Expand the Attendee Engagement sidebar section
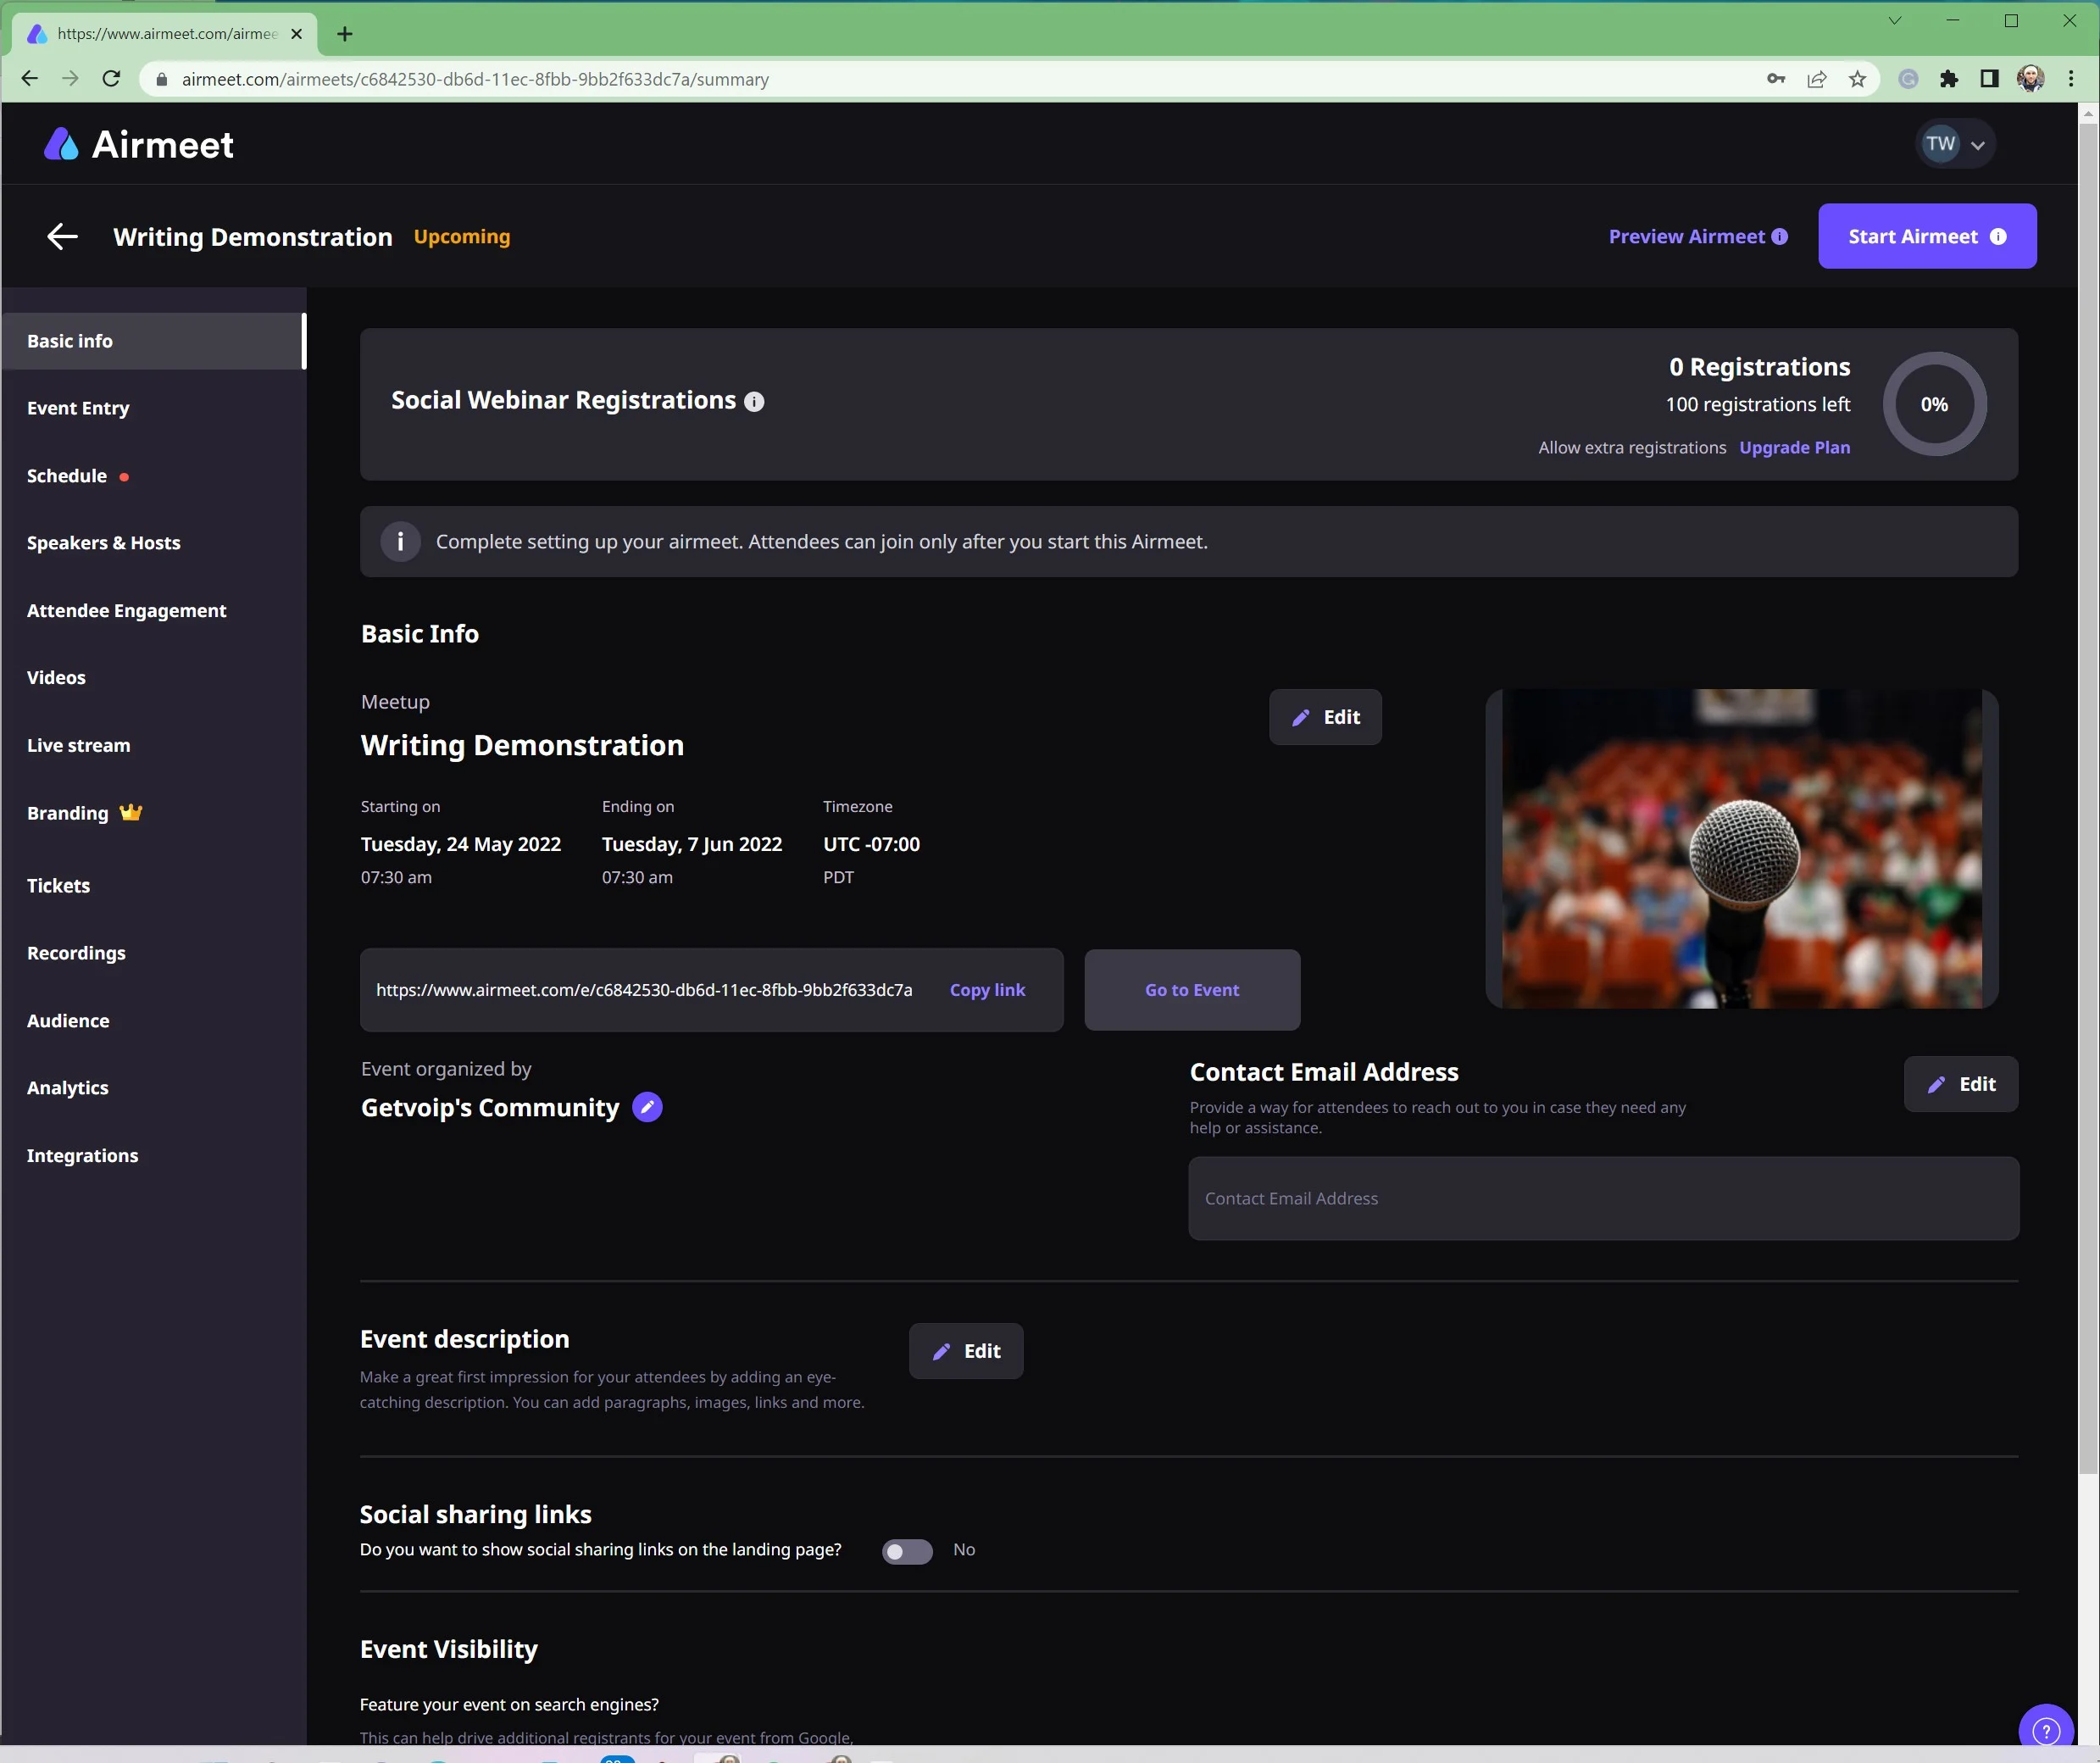This screenshot has width=2100, height=1763. tap(126, 609)
